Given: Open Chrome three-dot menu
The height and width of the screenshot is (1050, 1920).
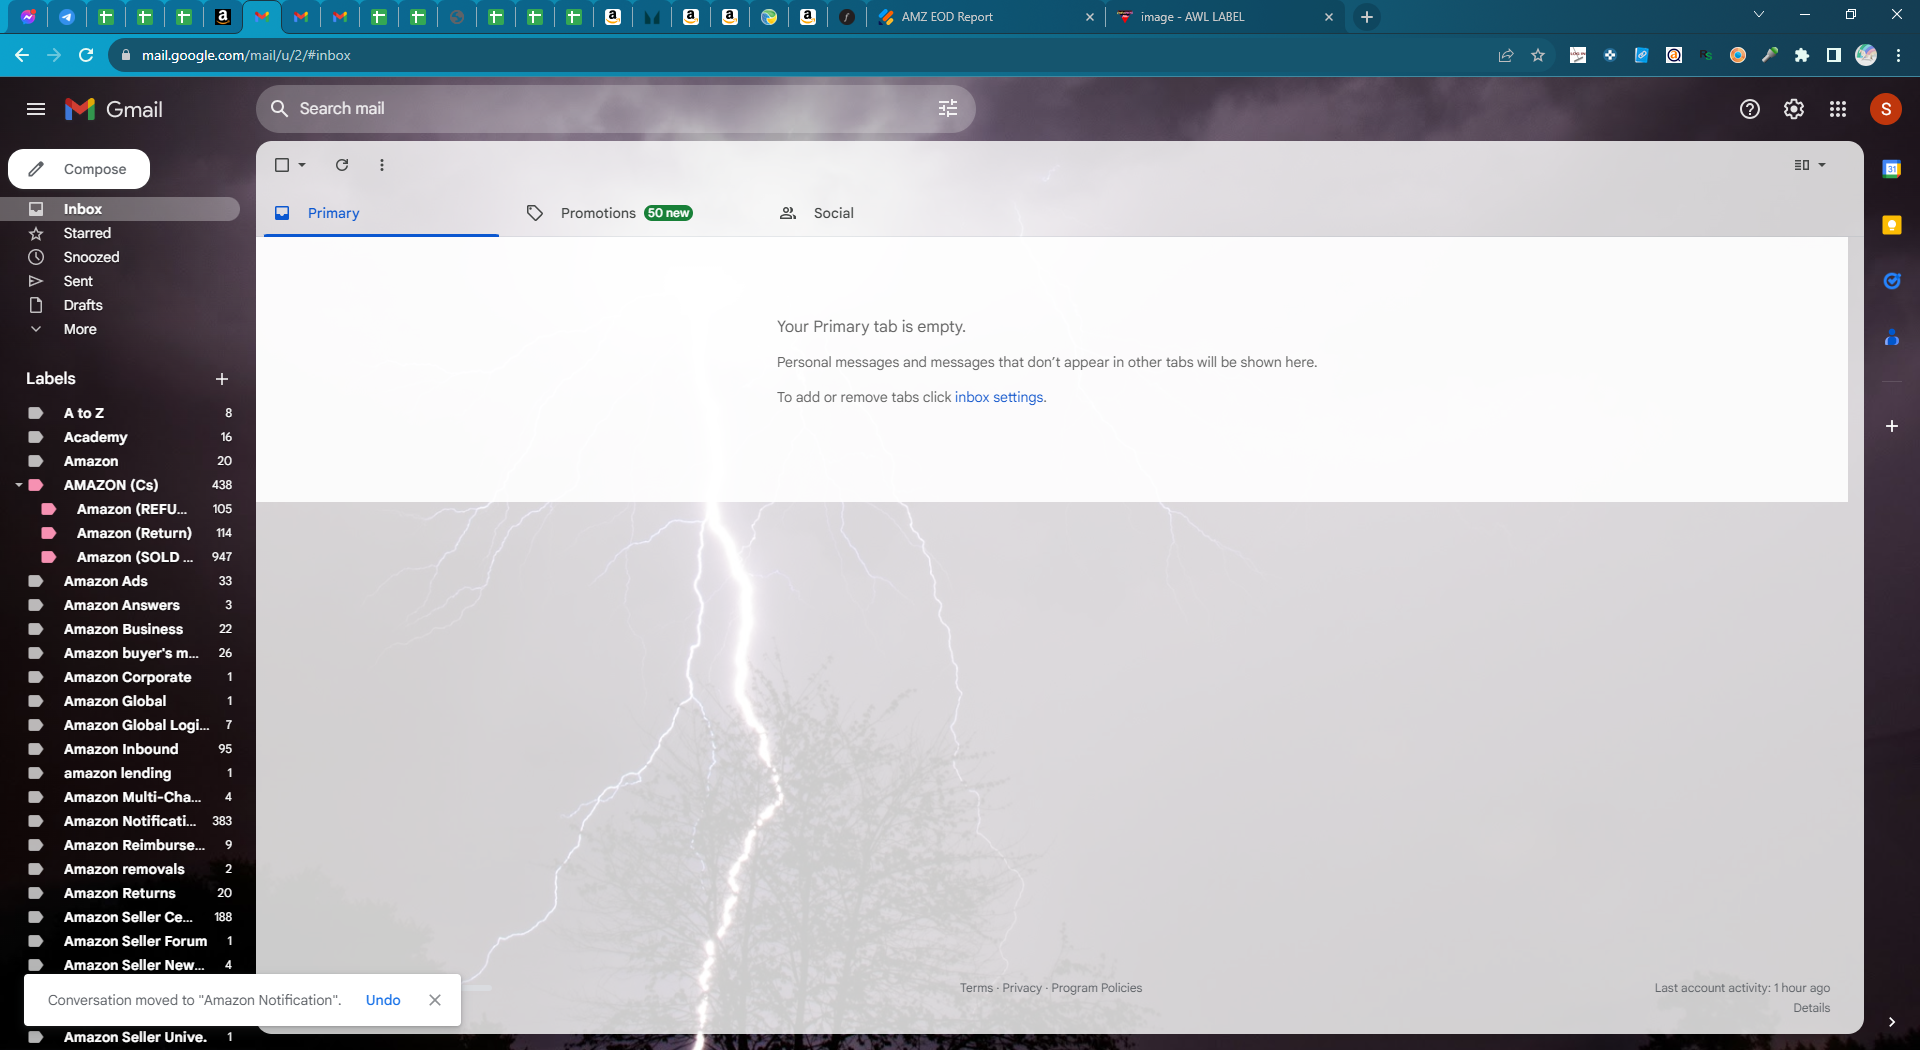Looking at the screenshot, I should [x=1898, y=55].
